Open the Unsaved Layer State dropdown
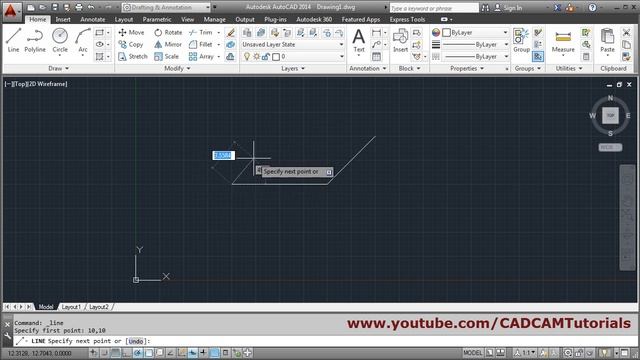Viewport: 640px width, 360px height. pyautogui.click(x=293, y=44)
